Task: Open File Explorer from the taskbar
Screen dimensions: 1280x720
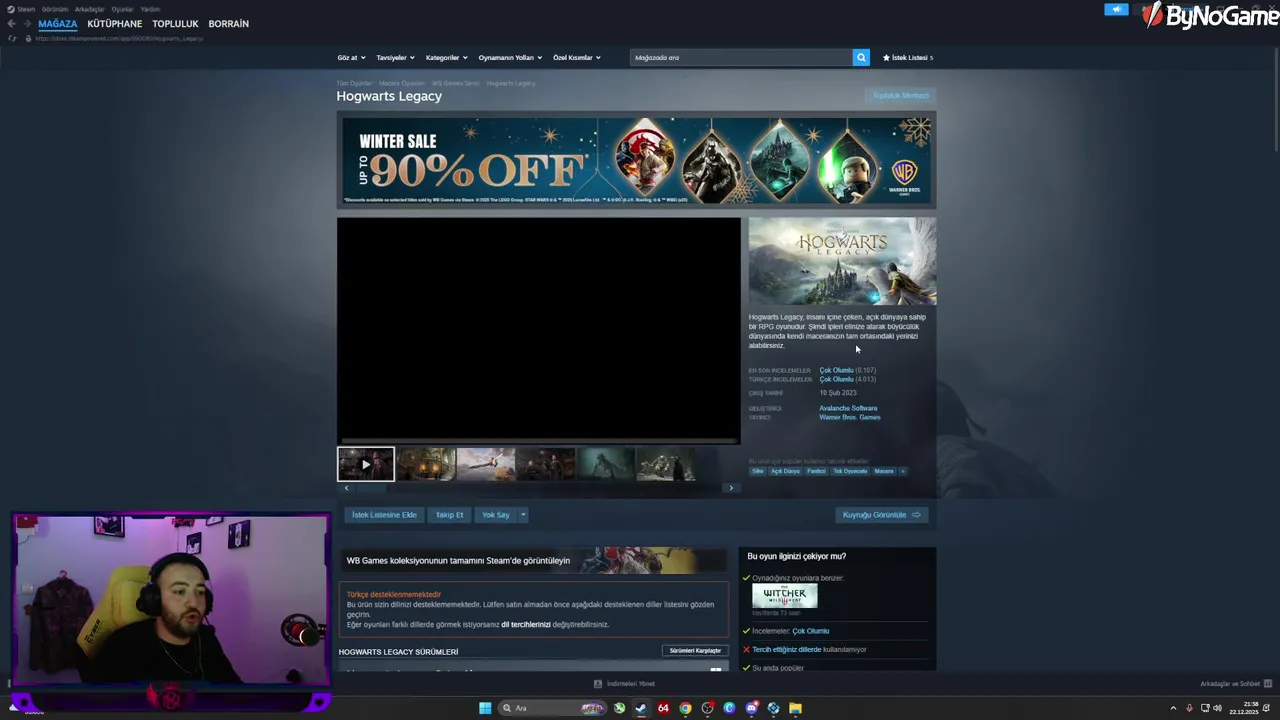Action: tap(795, 708)
